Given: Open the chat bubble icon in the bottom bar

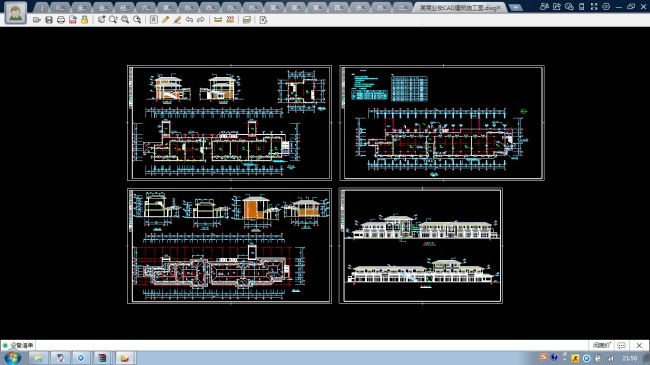Looking at the screenshot, I should [x=621, y=345].
